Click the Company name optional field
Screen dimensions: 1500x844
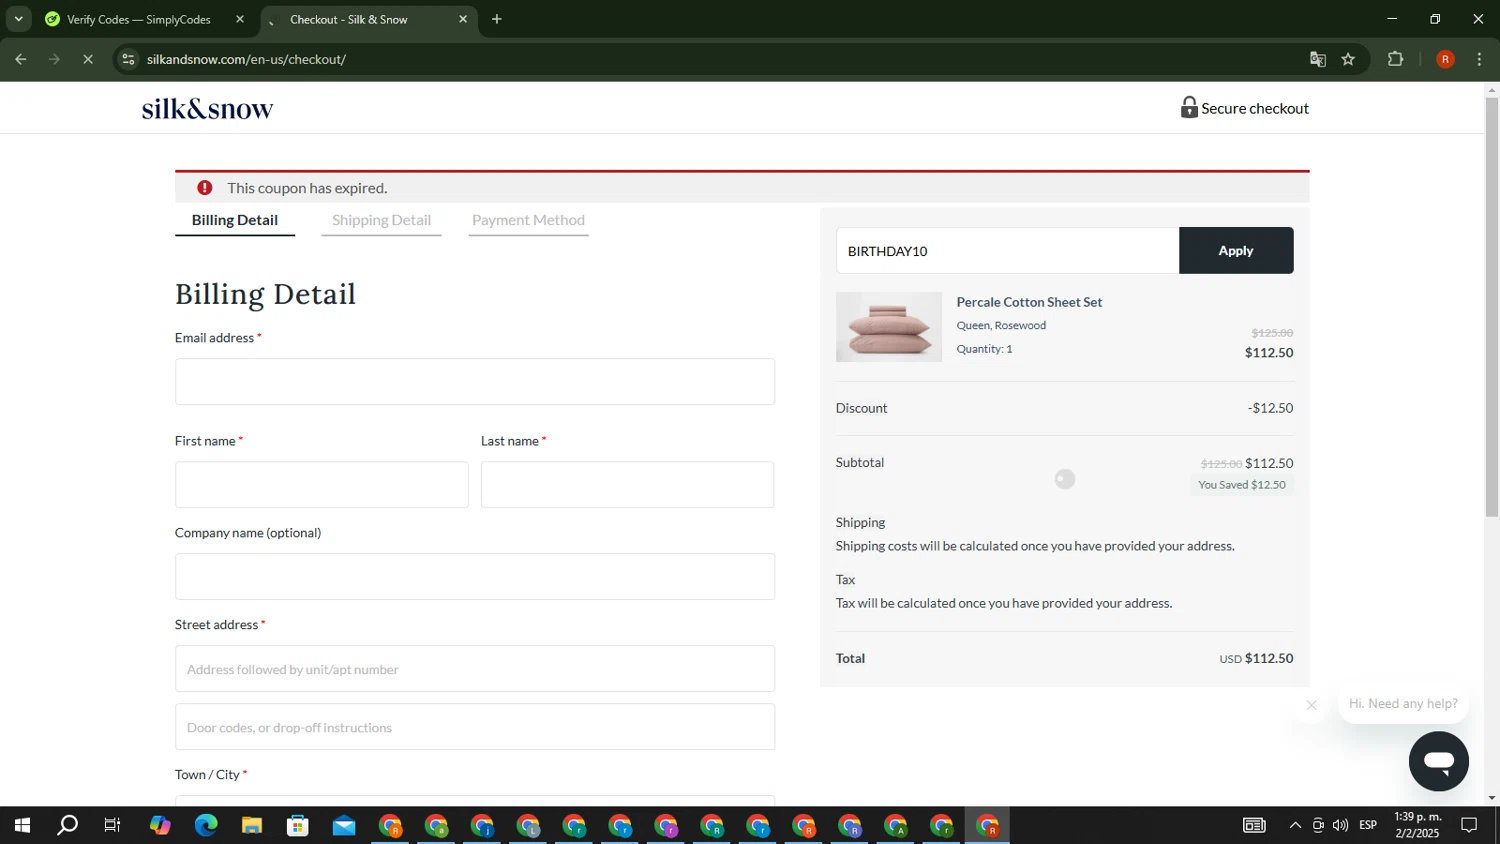475,576
